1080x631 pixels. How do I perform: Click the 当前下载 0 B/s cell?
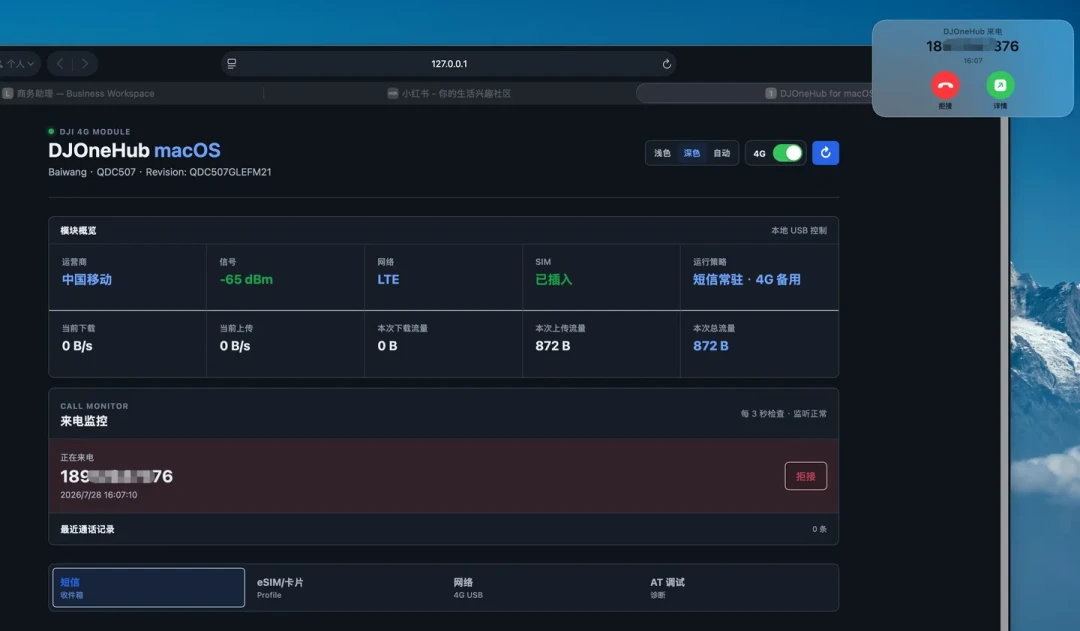pos(127,344)
